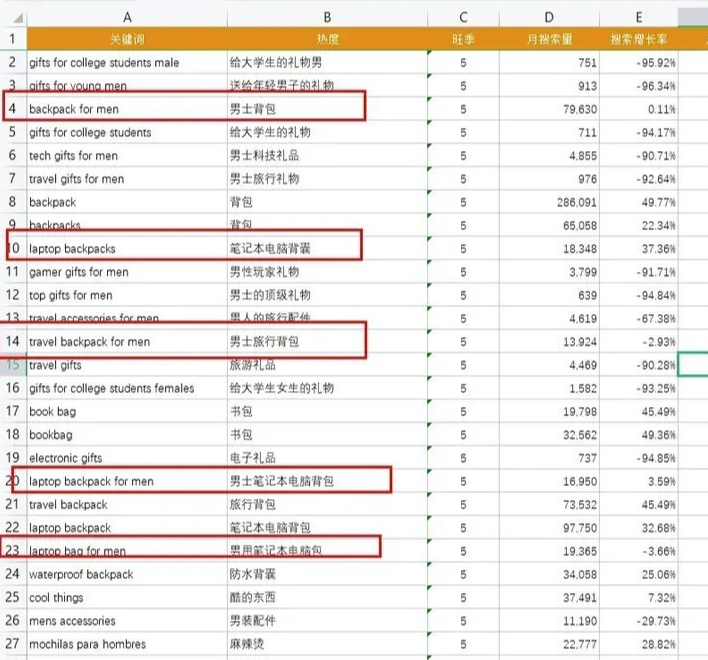This screenshot has width=708, height=660.
Task: Click the 旺季 header cell
Action: pyautogui.click(x=463, y=39)
